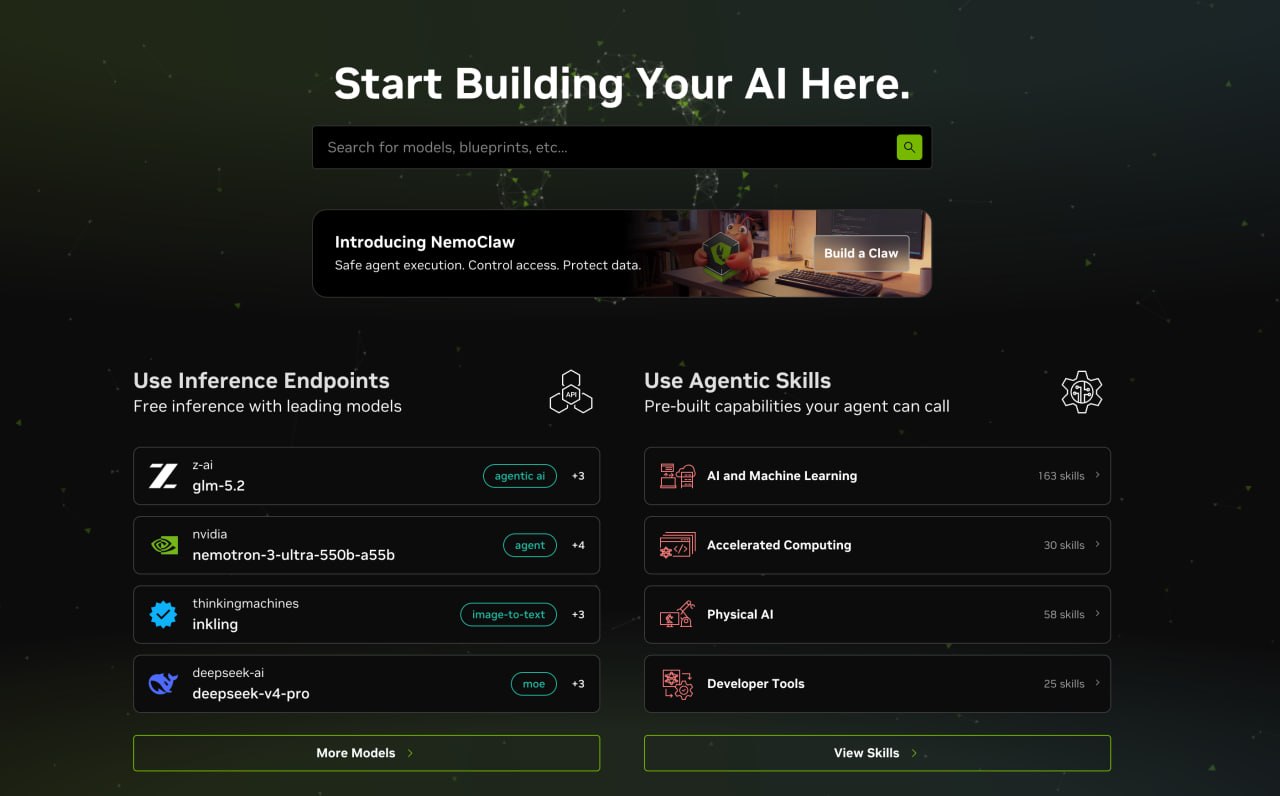Open the Developer Tools label

coord(756,683)
